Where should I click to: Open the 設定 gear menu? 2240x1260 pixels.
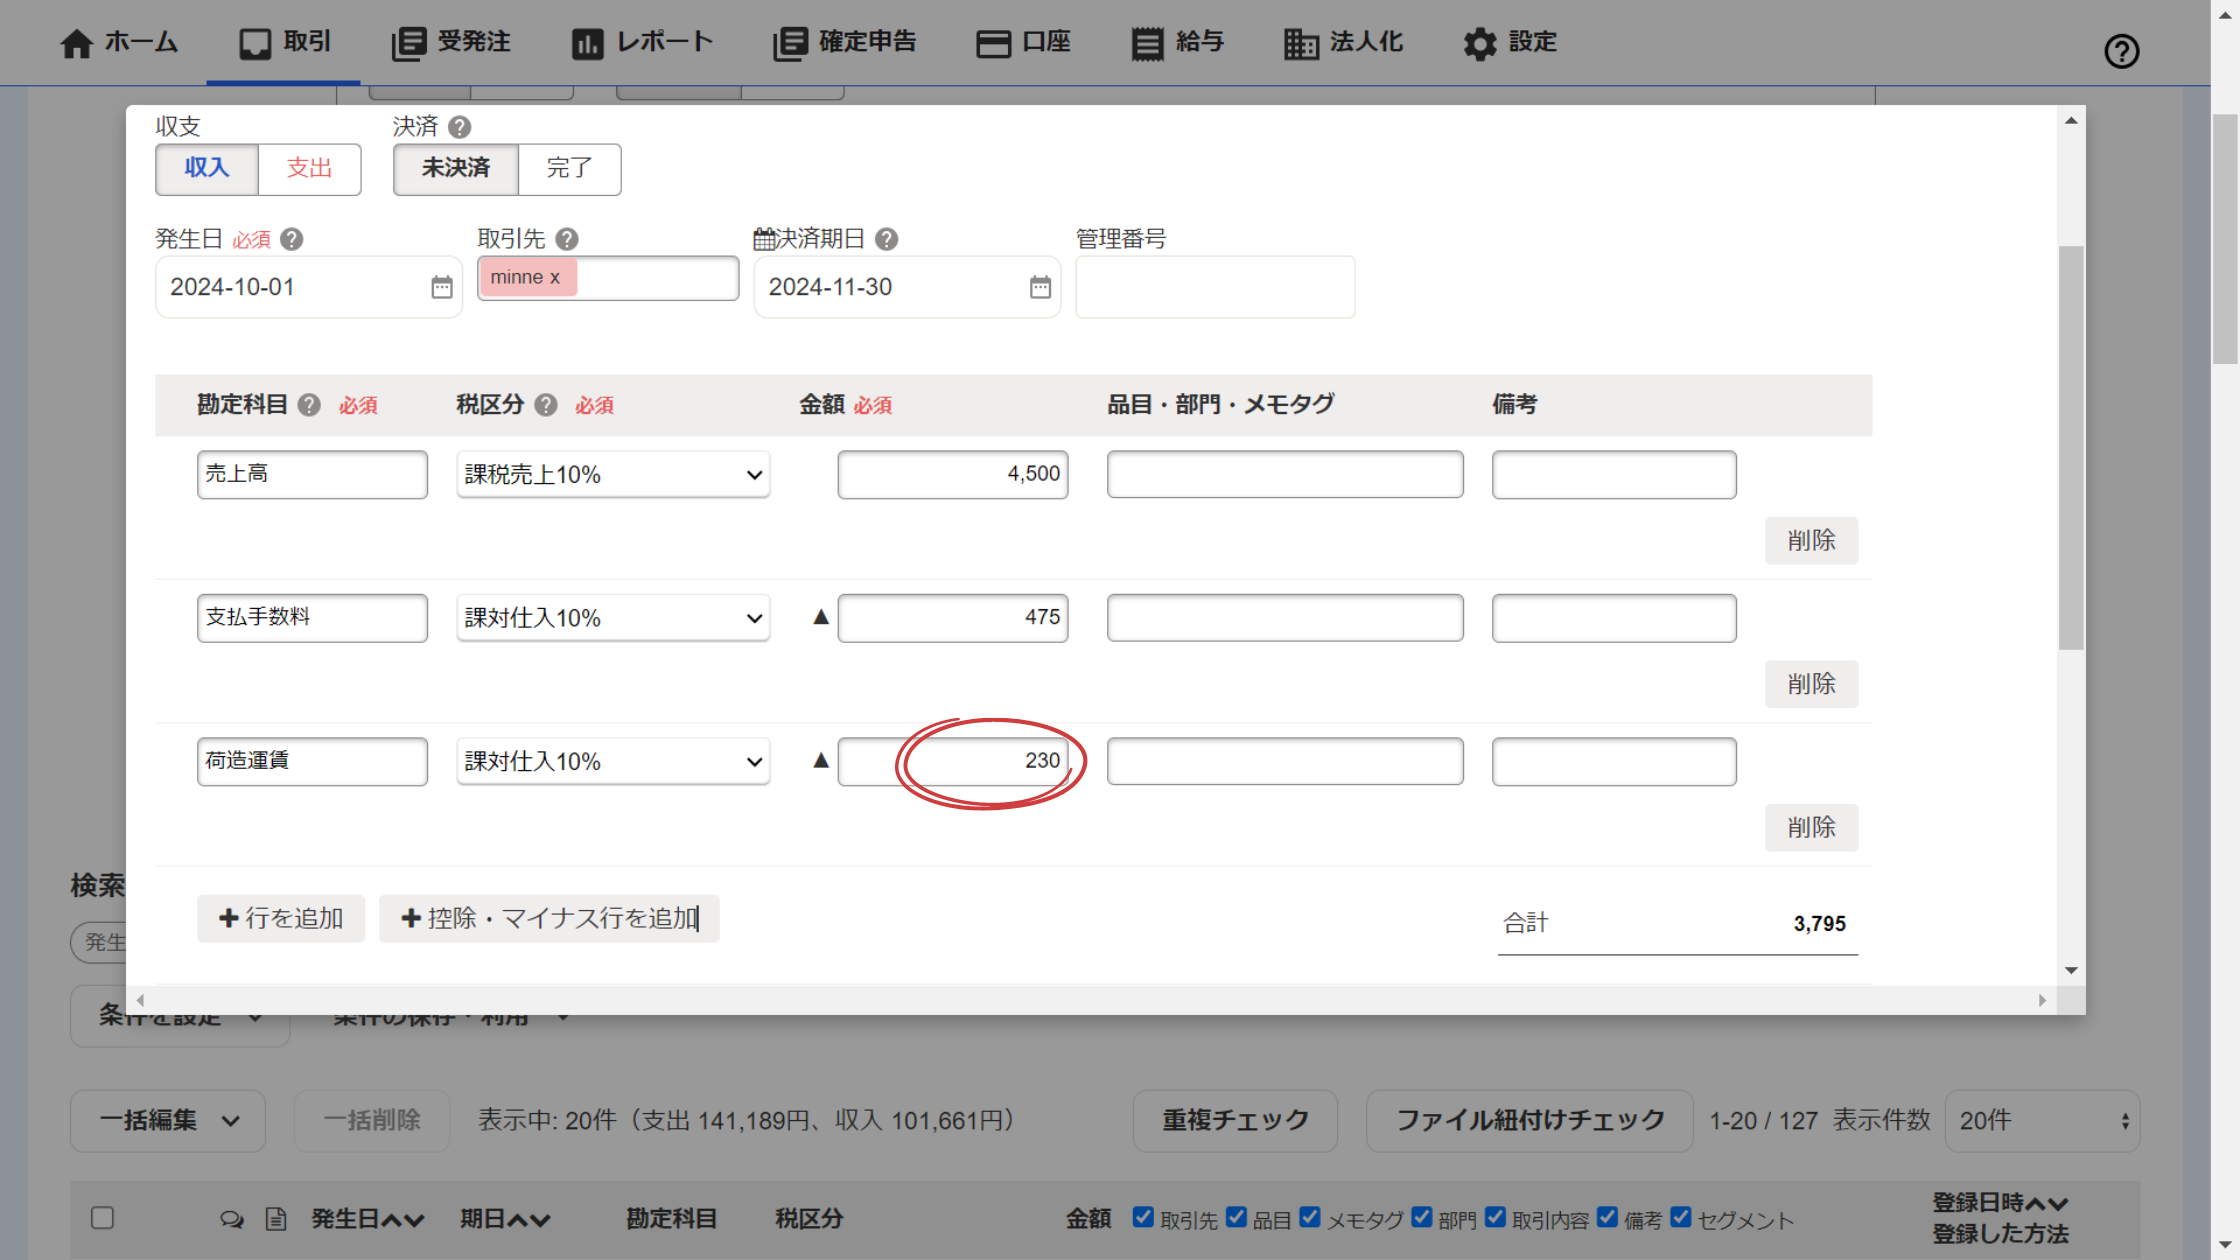coord(1510,42)
